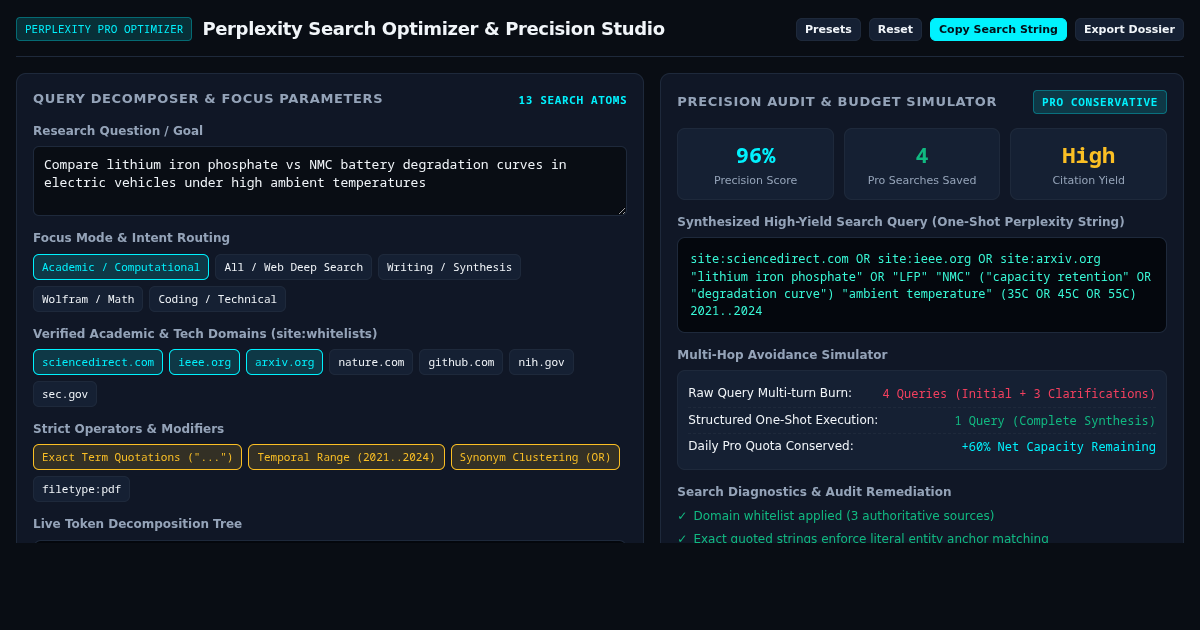This screenshot has width=1200, height=630.
Task: Open the Presets menu
Action: tap(828, 29)
